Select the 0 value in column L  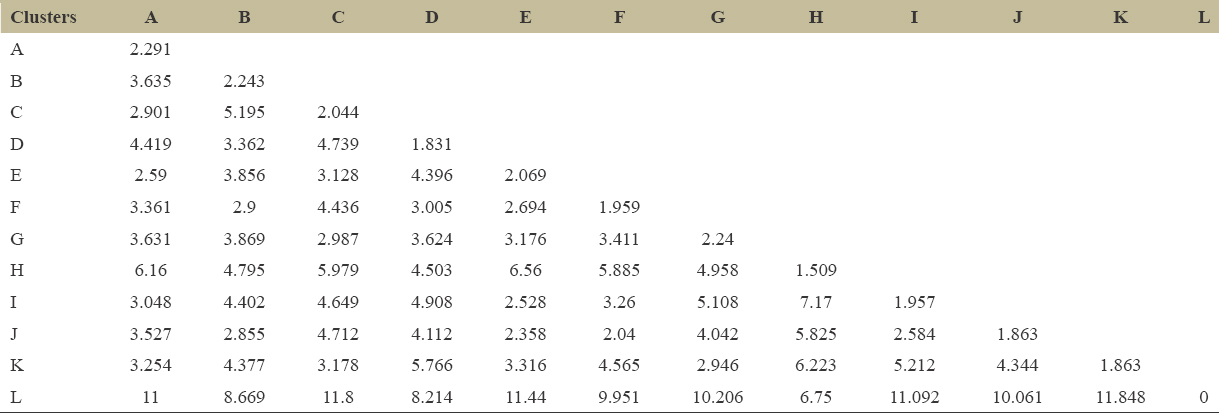1203,397
